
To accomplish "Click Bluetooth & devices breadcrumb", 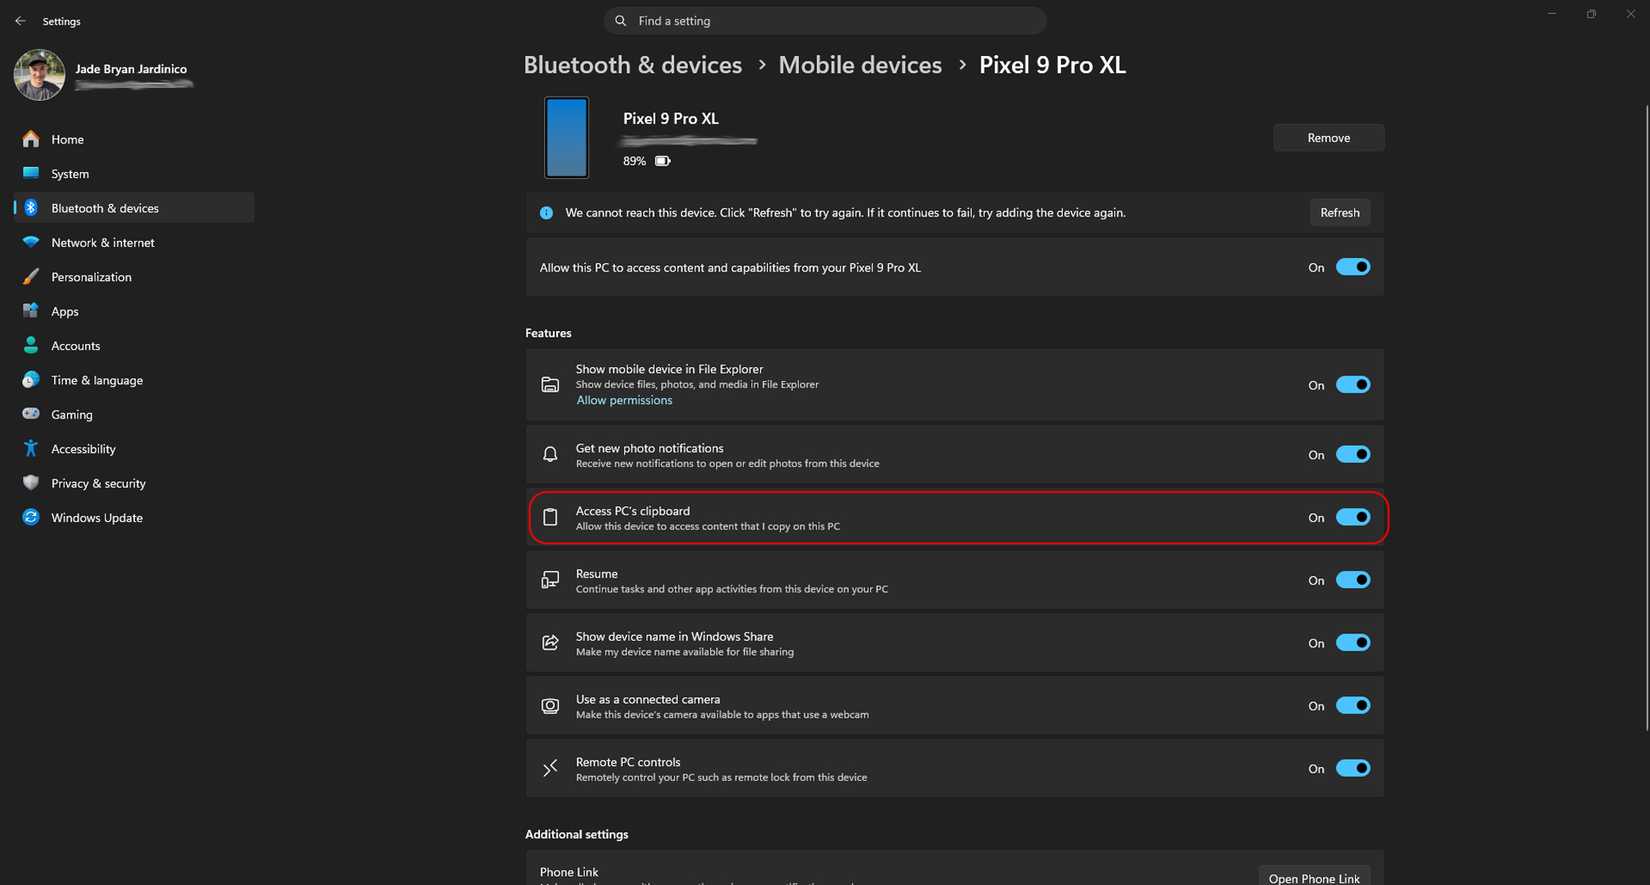I will click(633, 65).
